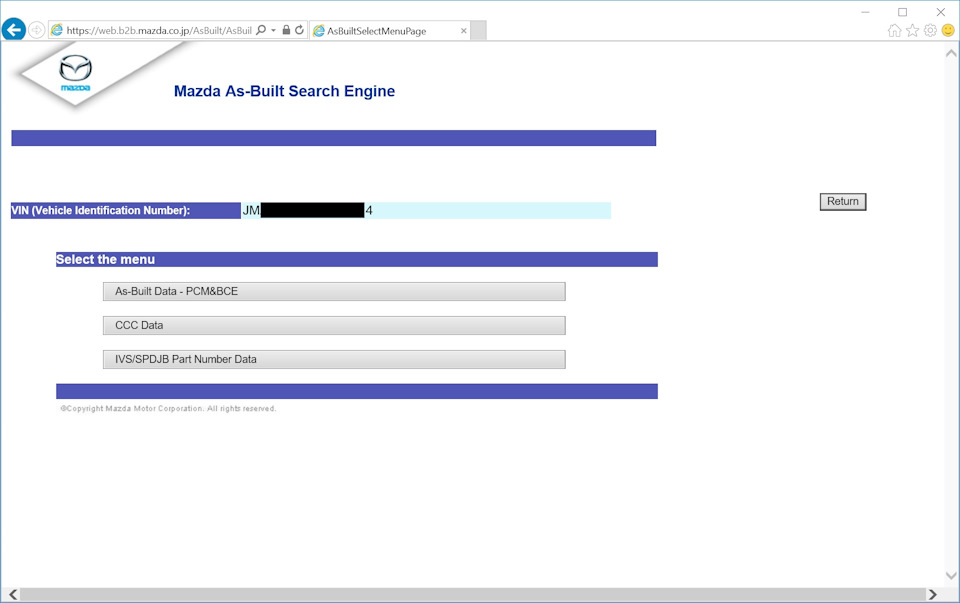Go back with the browser Back arrow

tap(13, 29)
